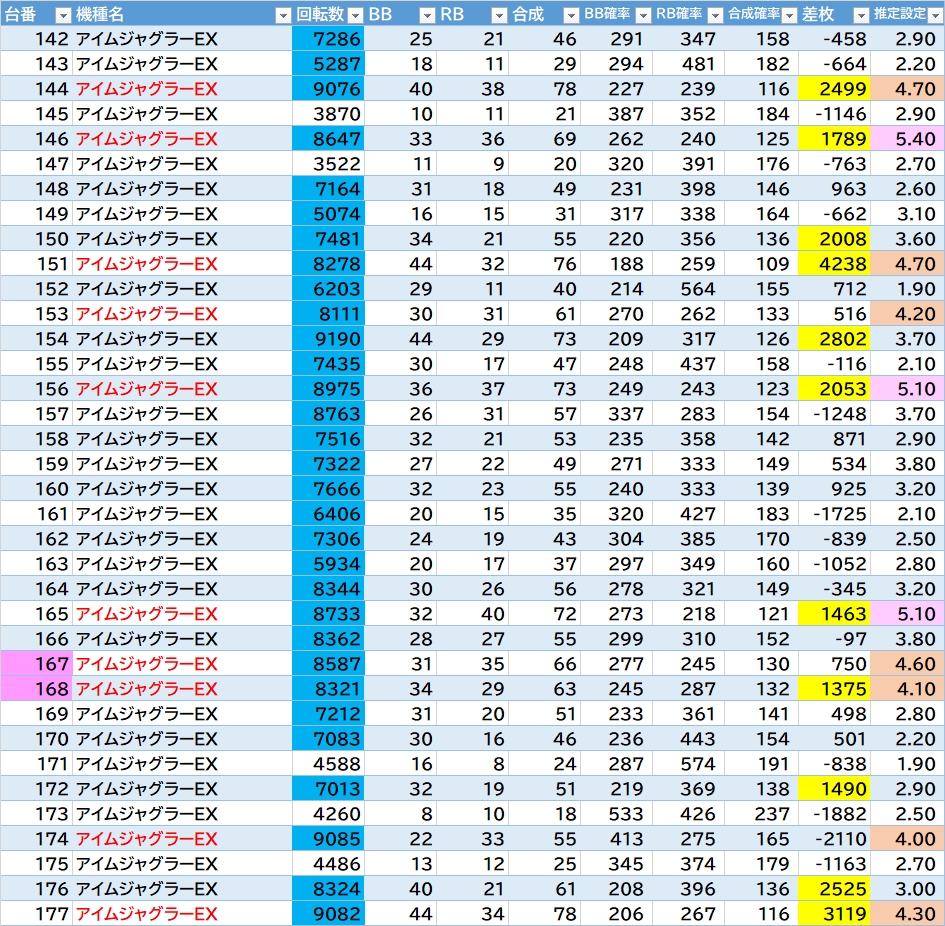Select the 台番 header cell
This screenshot has height=926, width=945.
(36, 14)
